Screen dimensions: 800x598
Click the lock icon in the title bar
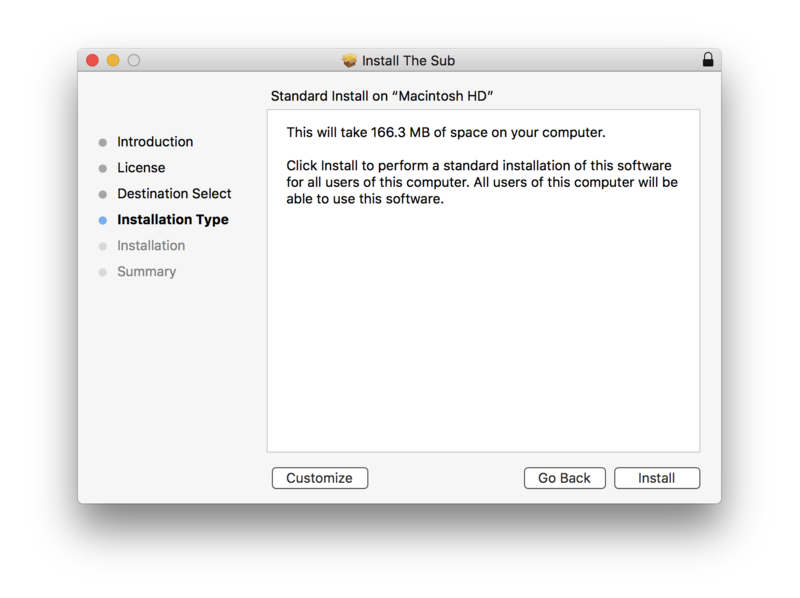[x=708, y=60]
